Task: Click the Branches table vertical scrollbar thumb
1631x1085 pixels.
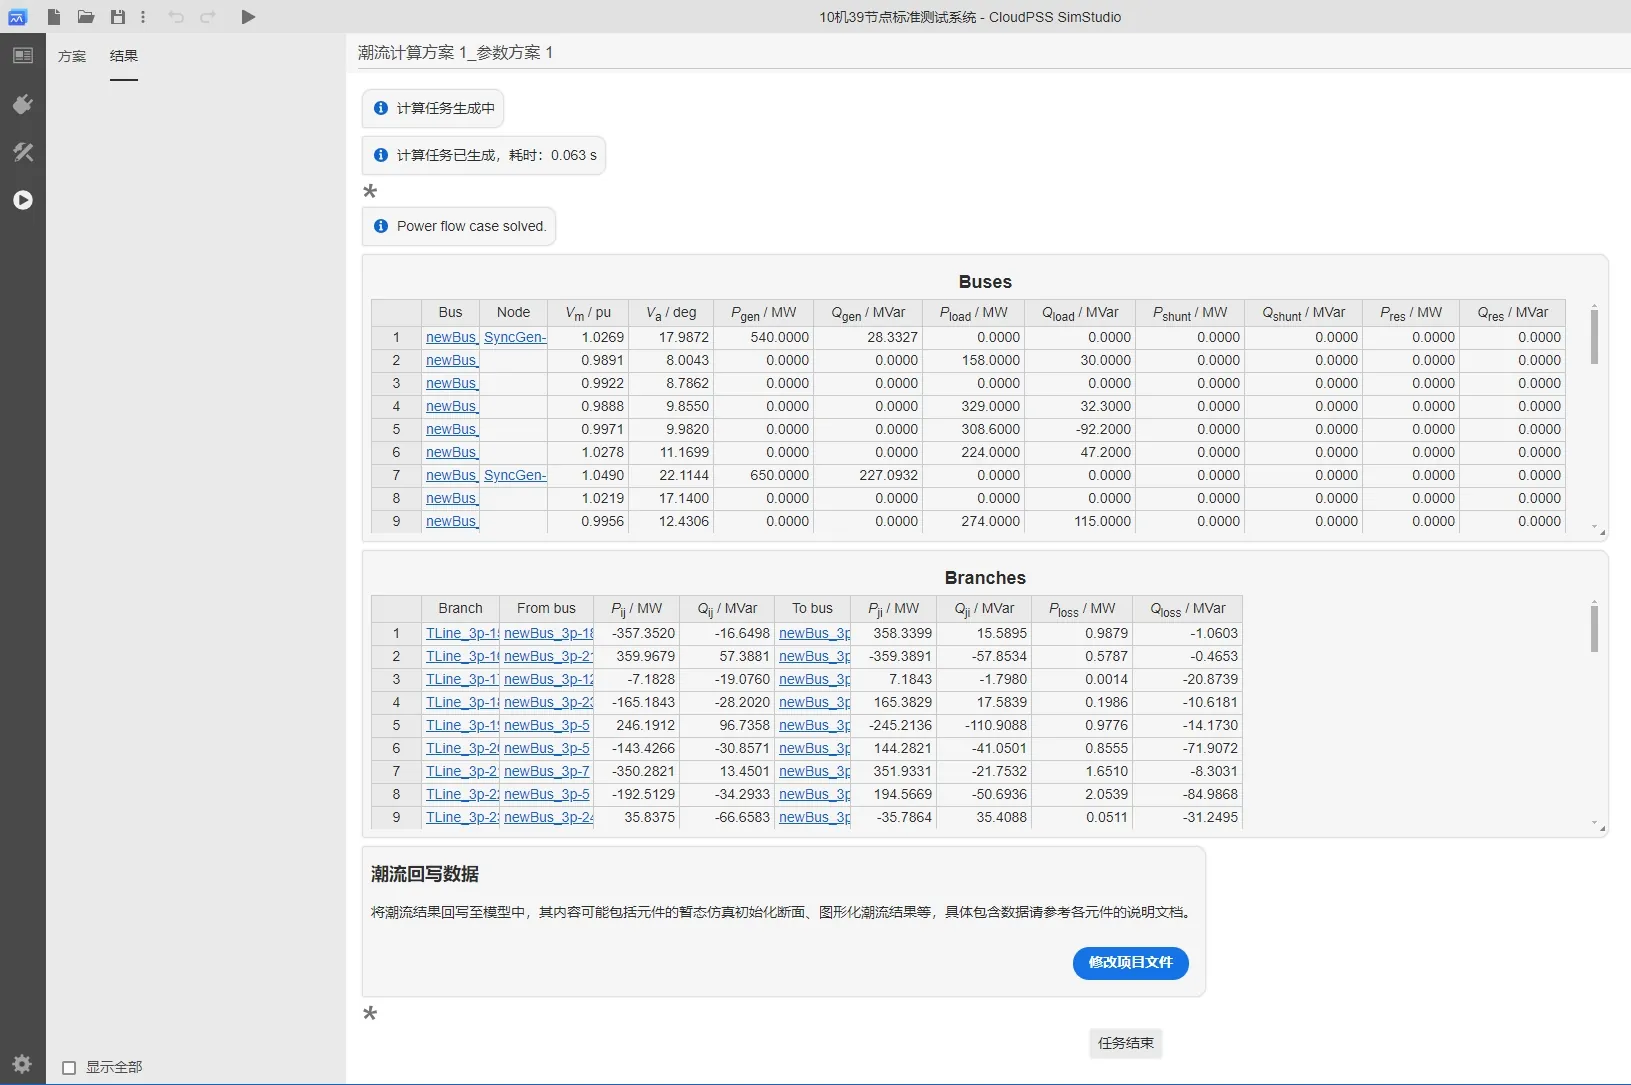Action: (x=1594, y=630)
